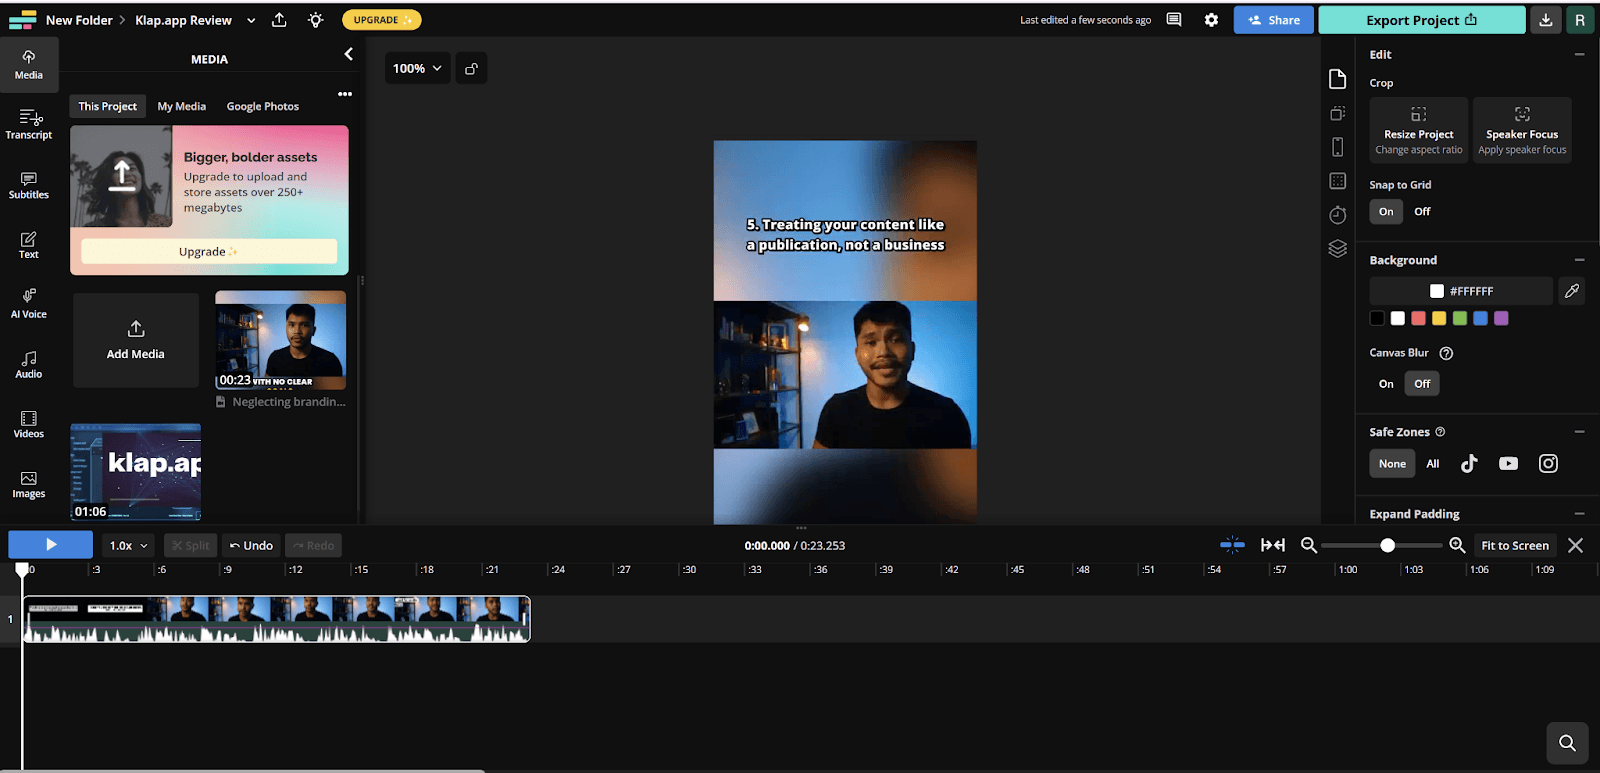Pick the red background color swatch
The height and width of the screenshot is (773, 1600).
(x=1418, y=318)
